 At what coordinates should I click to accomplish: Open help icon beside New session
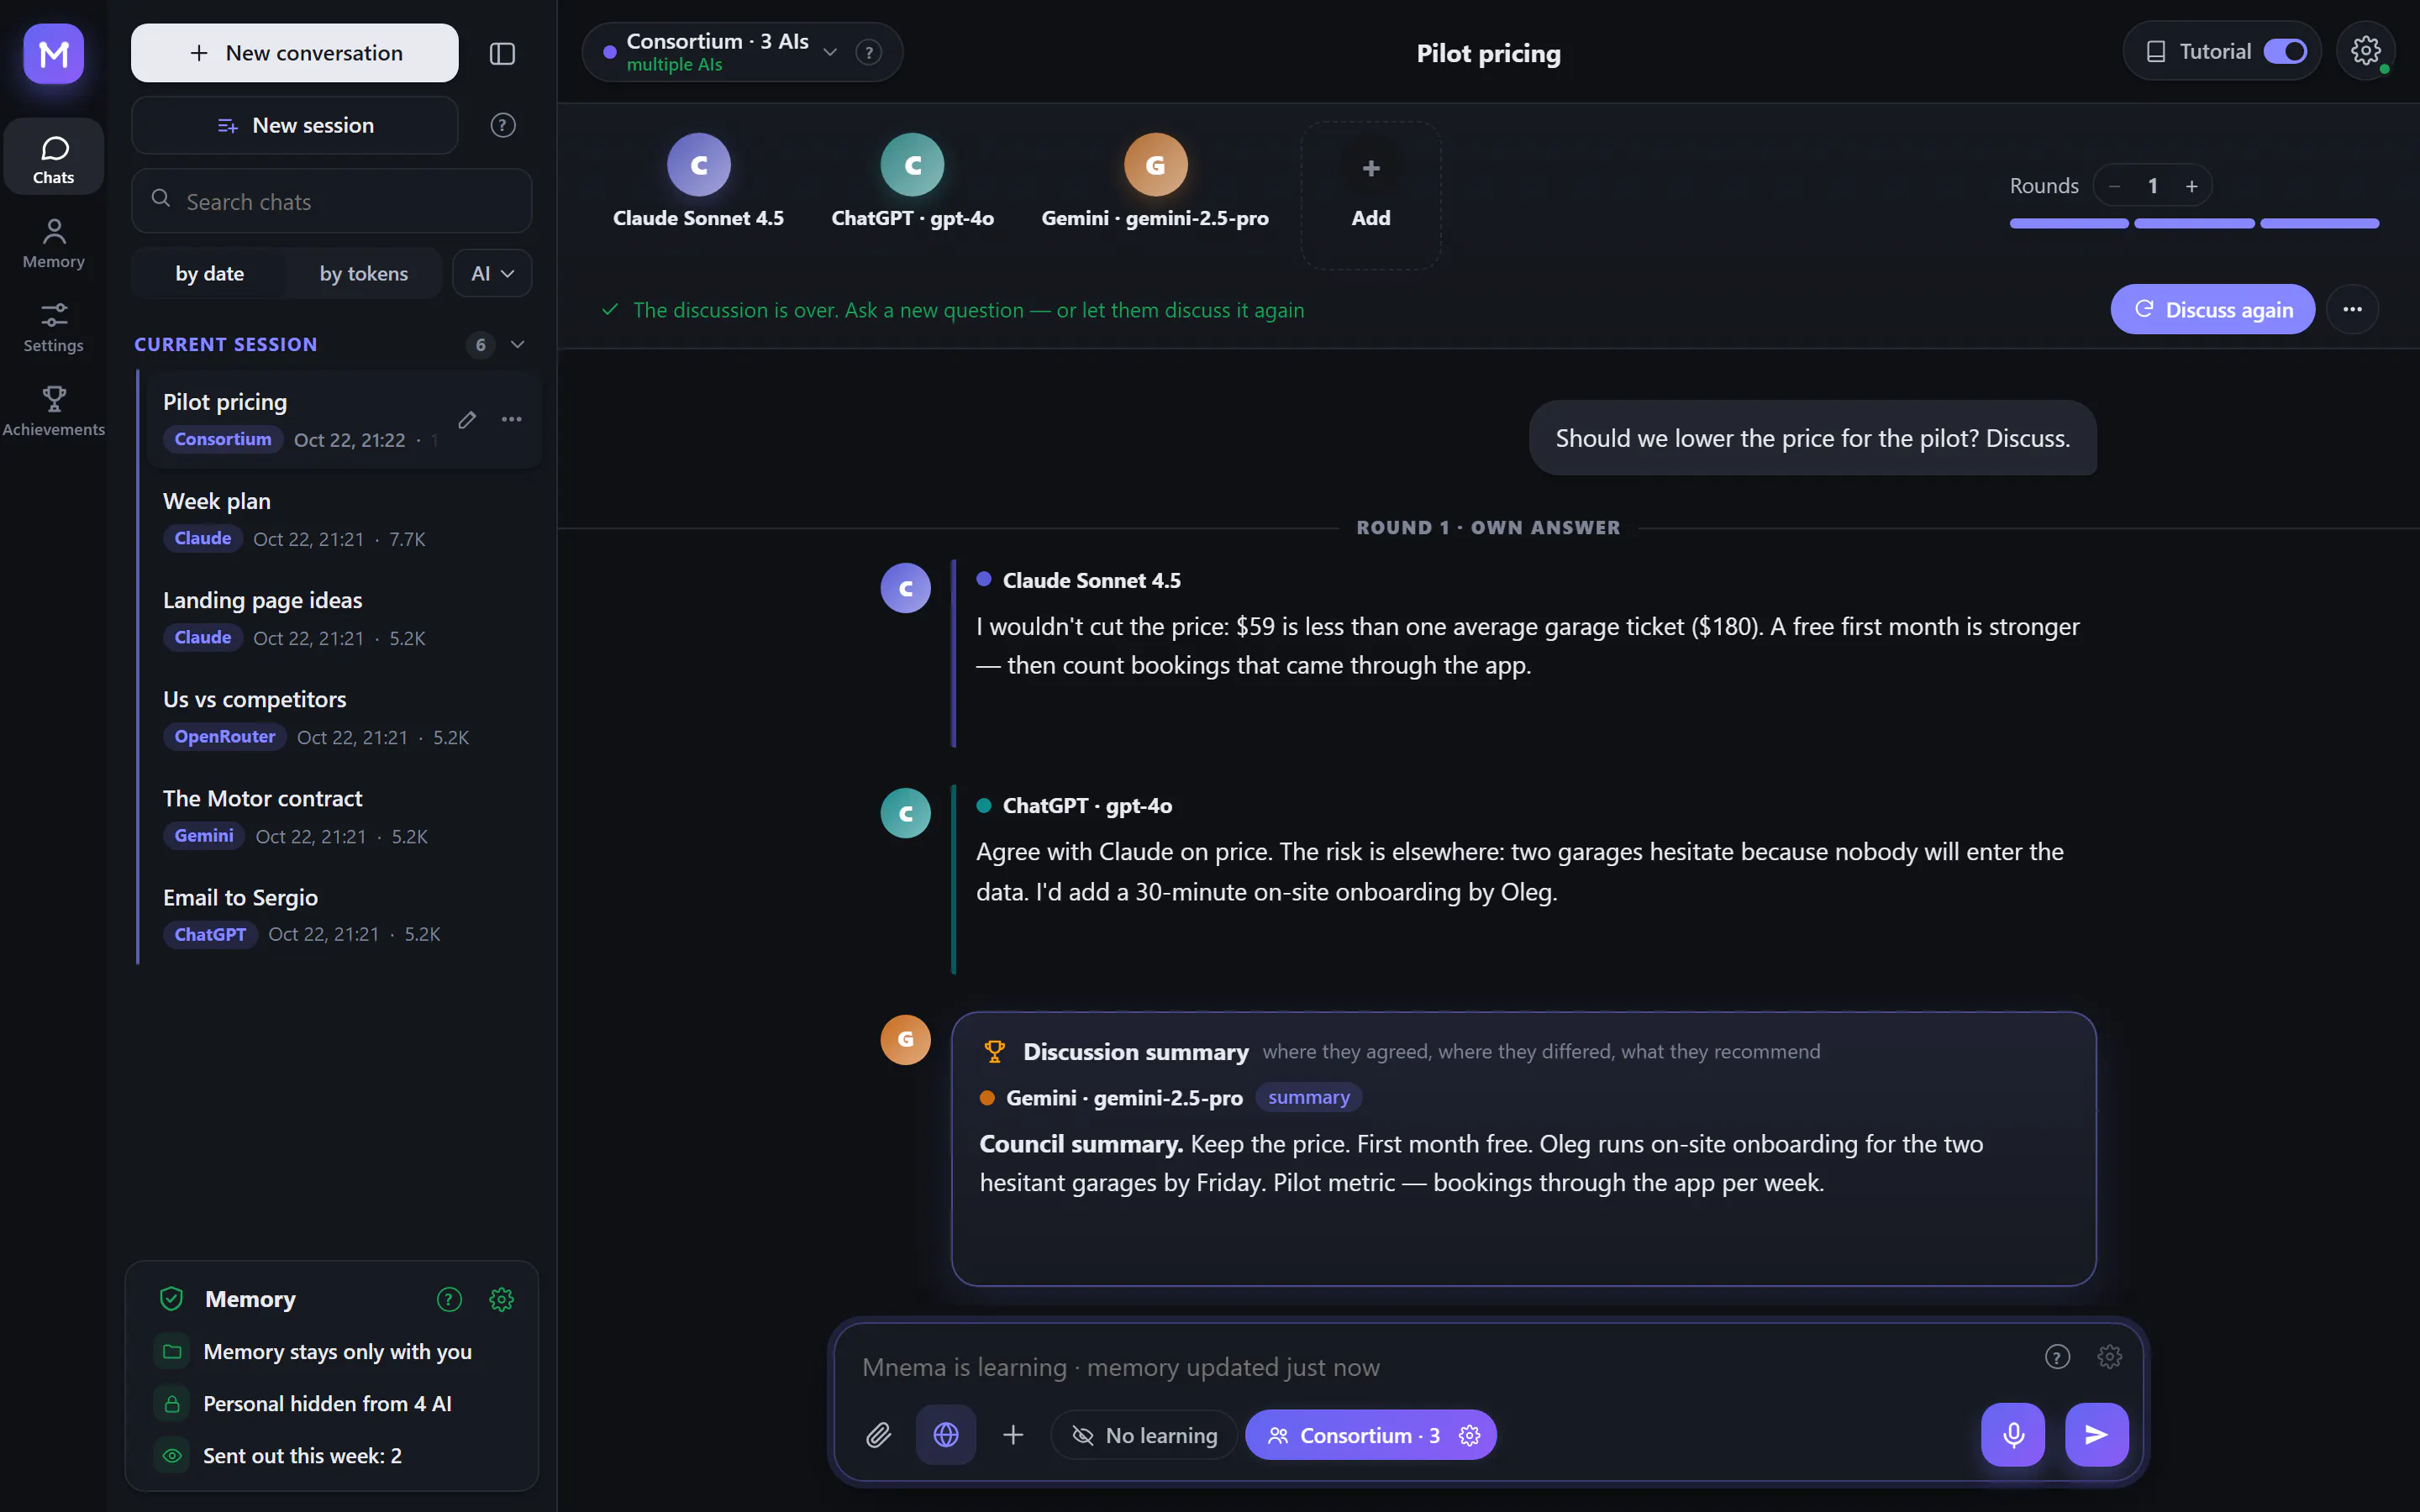tap(503, 125)
